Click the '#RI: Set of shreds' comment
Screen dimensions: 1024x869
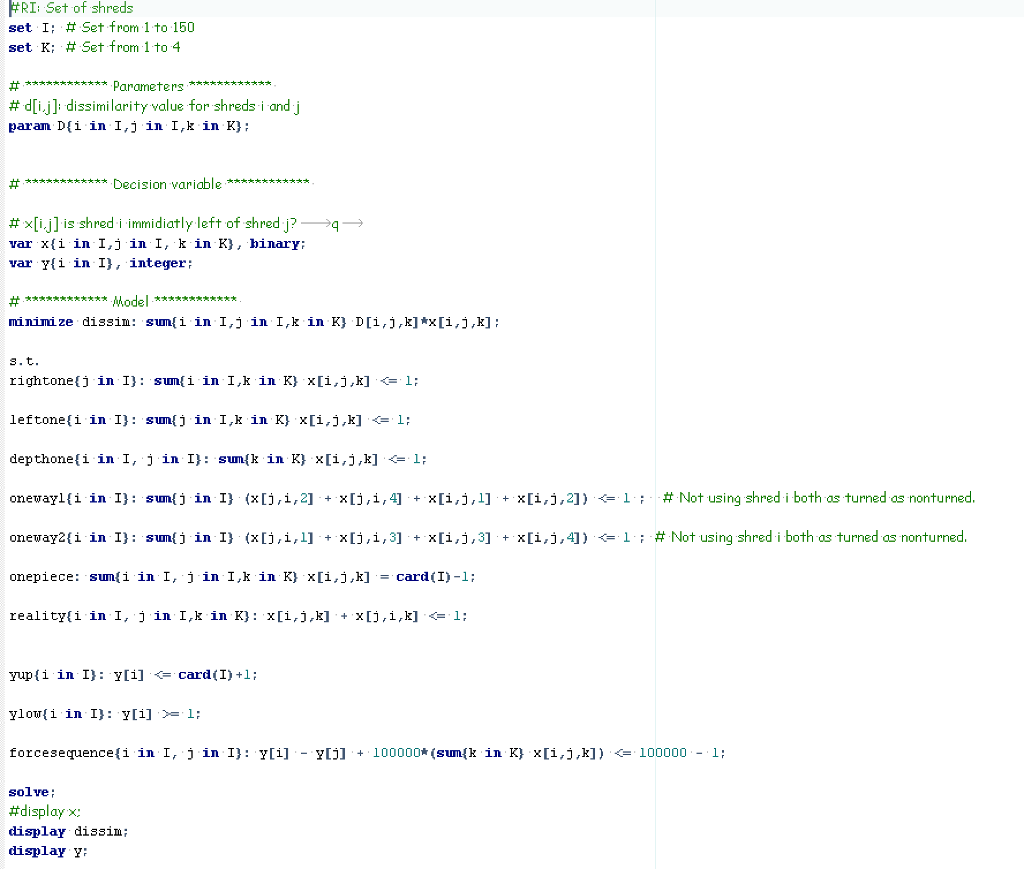click(x=70, y=8)
